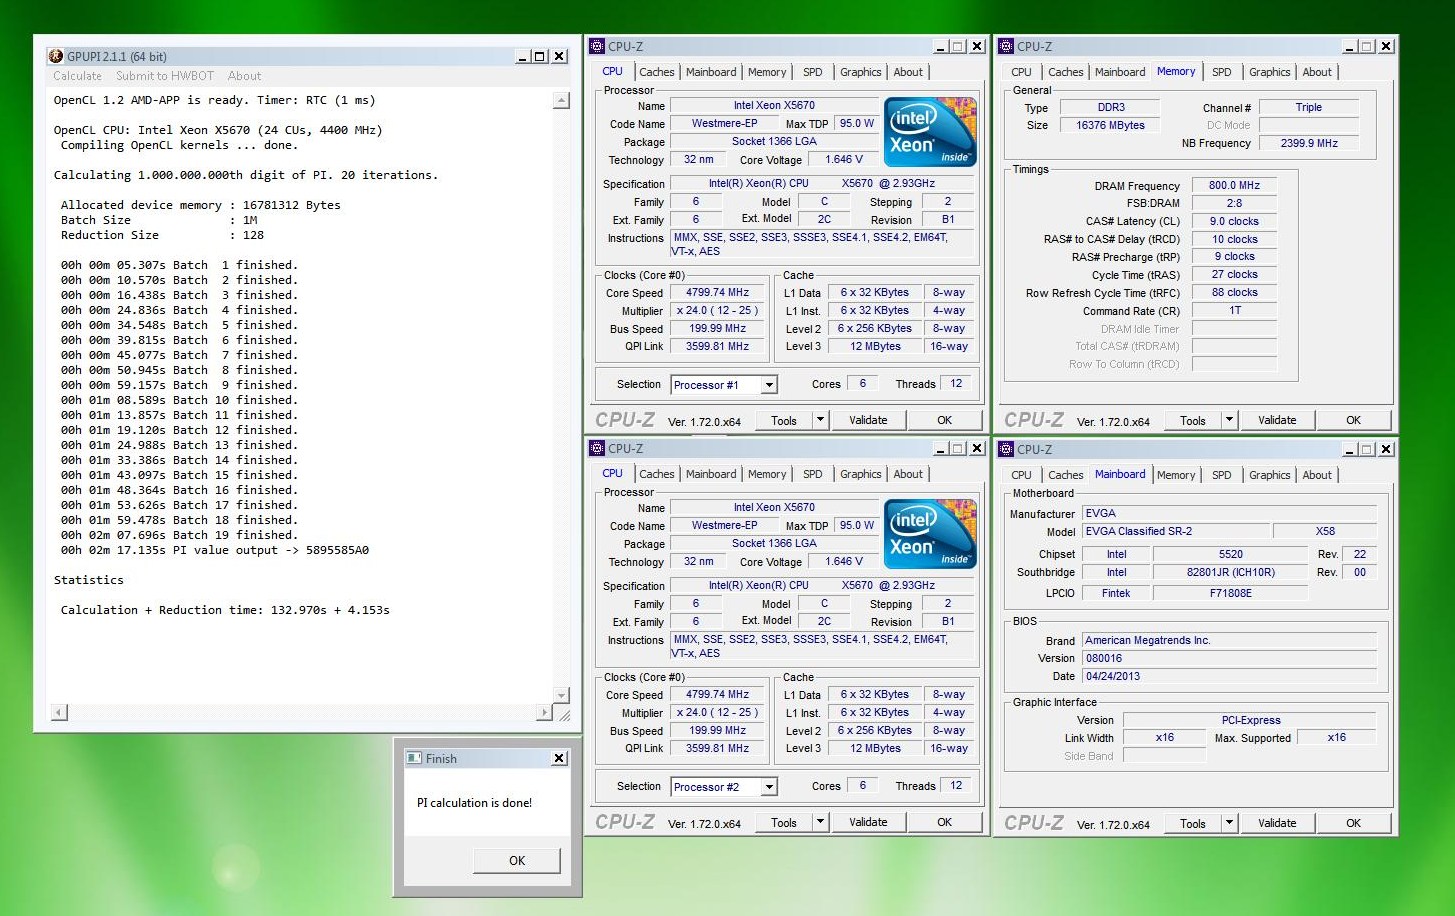The height and width of the screenshot is (916, 1455).
Task: Open SPD tab in CPU-Z Memory window
Action: [x=1222, y=72]
